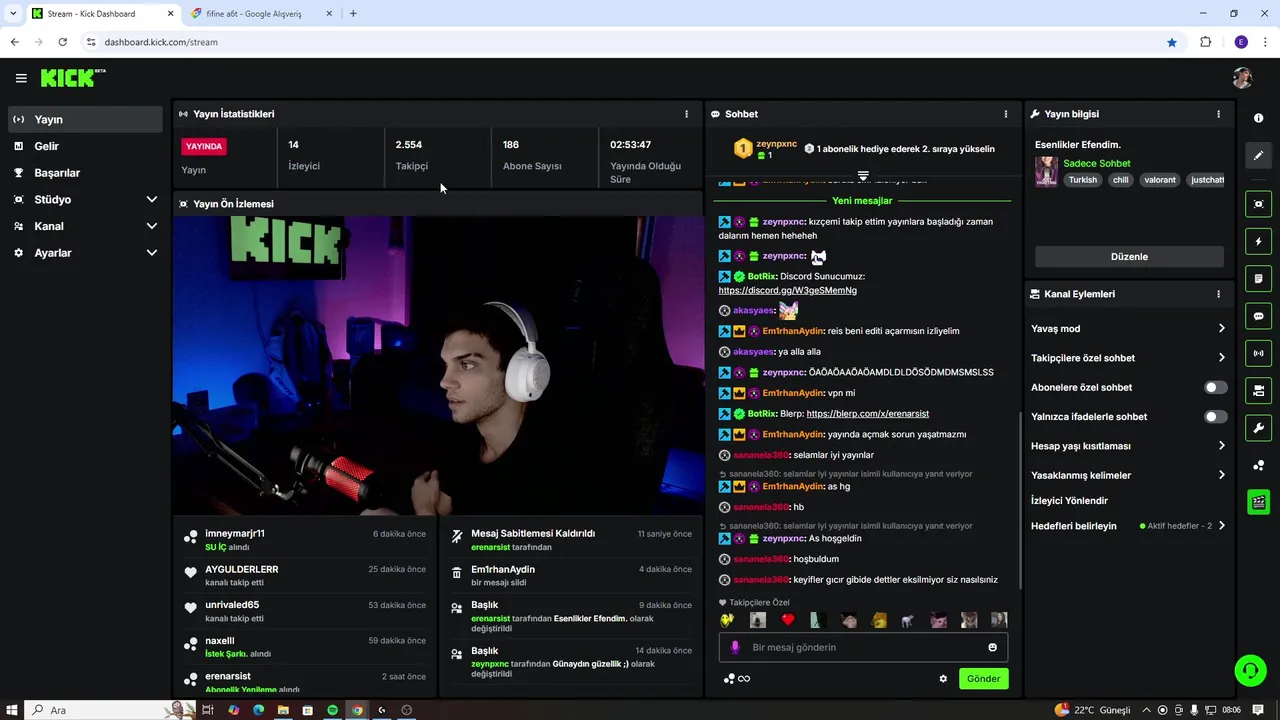Viewport: 1280px width, 720px height.
Task: Click the Kick logo in the header
Action: point(73,78)
